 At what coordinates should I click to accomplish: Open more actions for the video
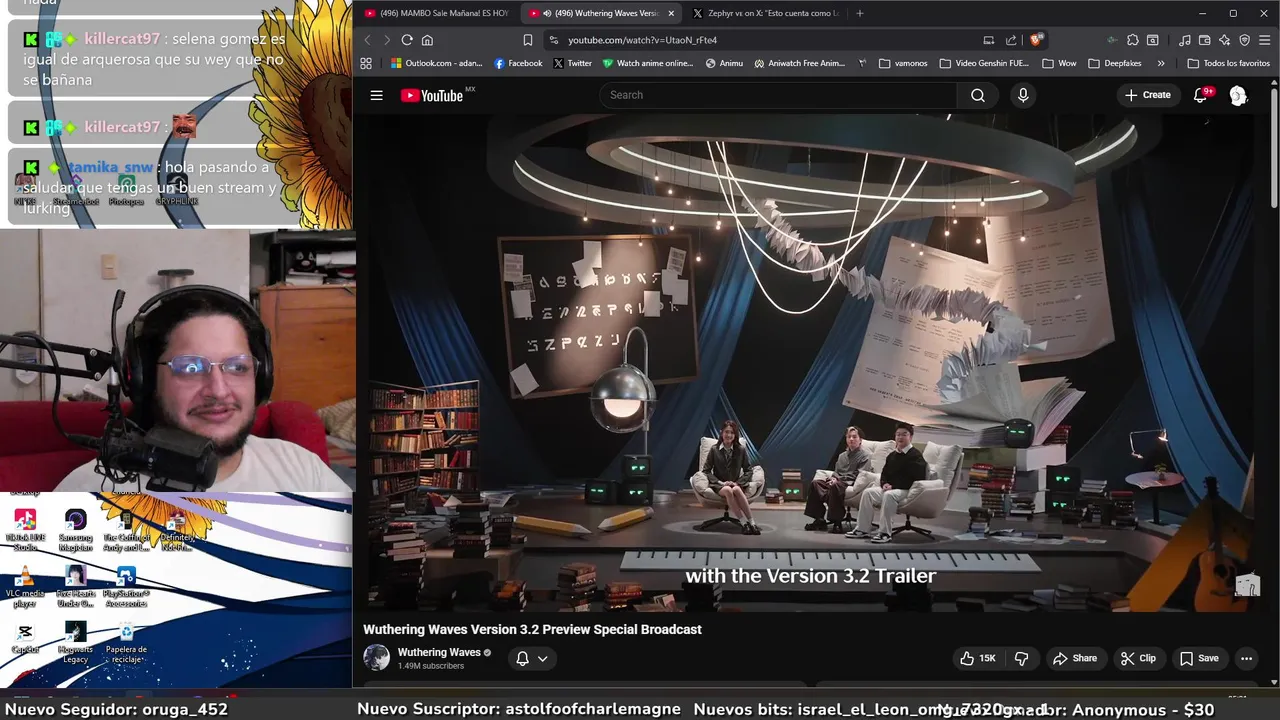(x=1246, y=658)
